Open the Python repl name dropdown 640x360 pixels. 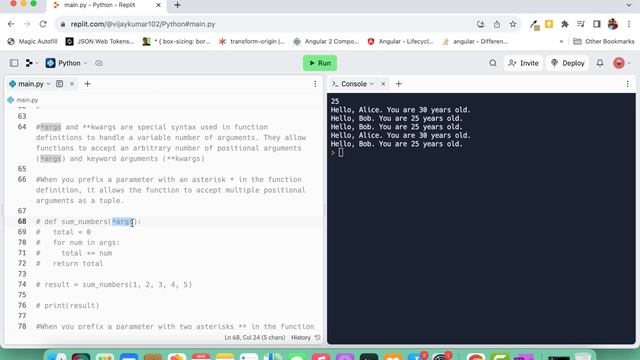[x=67, y=63]
